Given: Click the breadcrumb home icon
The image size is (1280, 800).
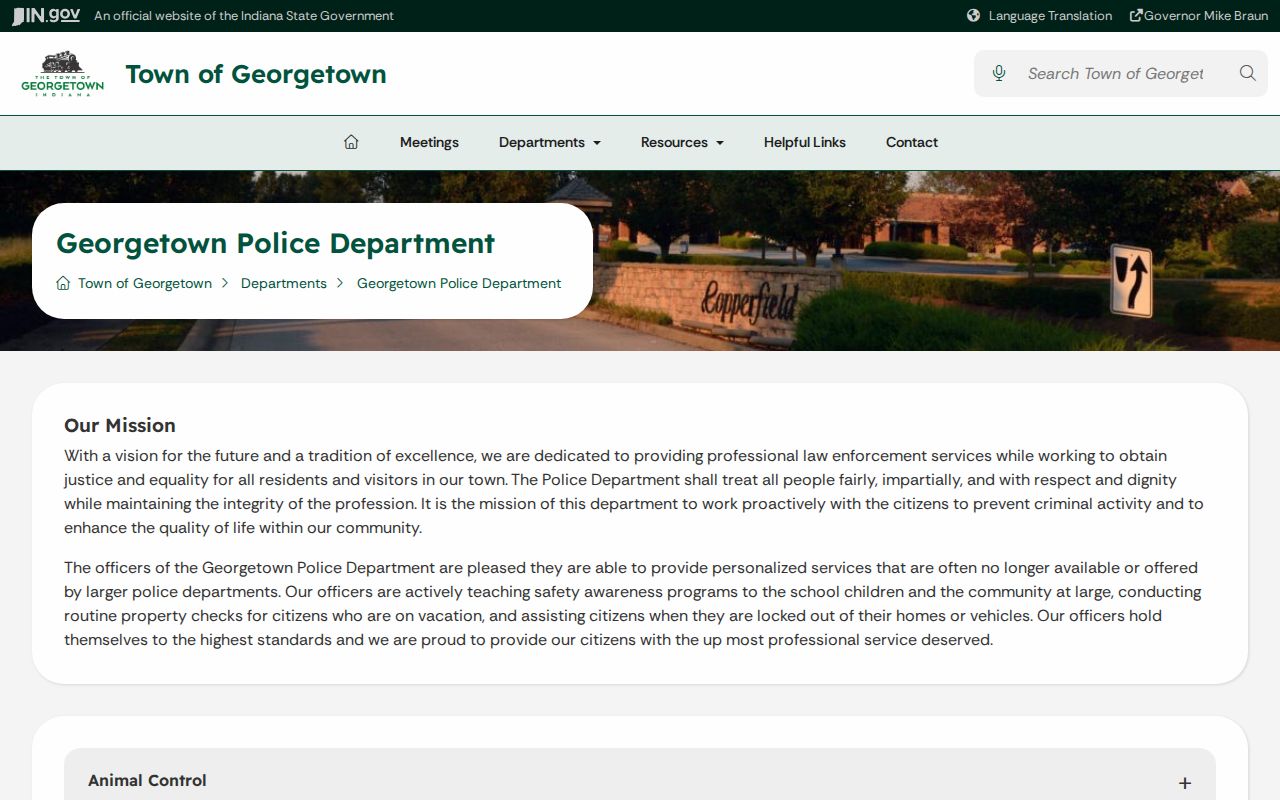Looking at the screenshot, I should (63, 283).
